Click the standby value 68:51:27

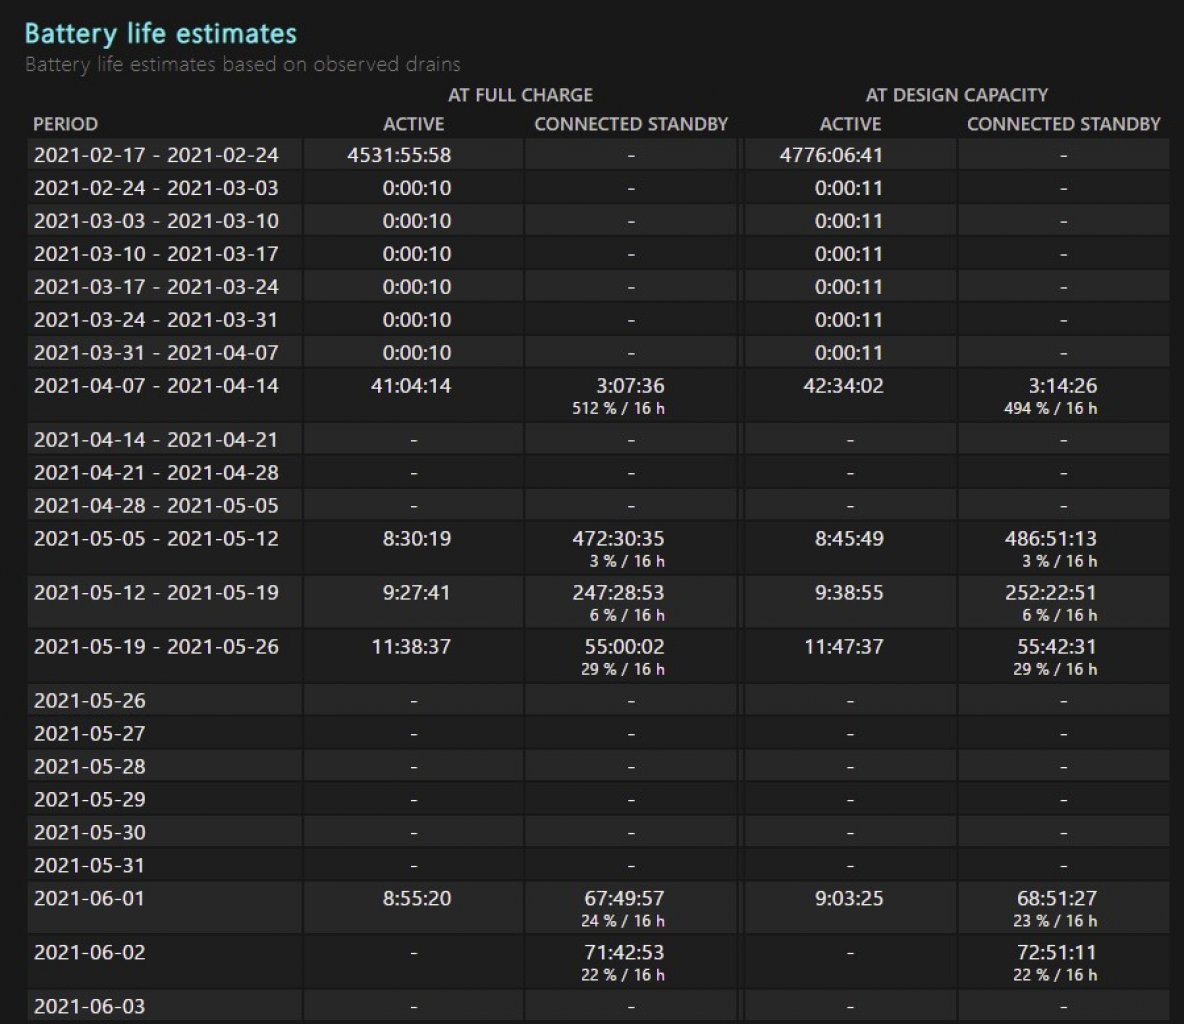(x=1056, y=899)
